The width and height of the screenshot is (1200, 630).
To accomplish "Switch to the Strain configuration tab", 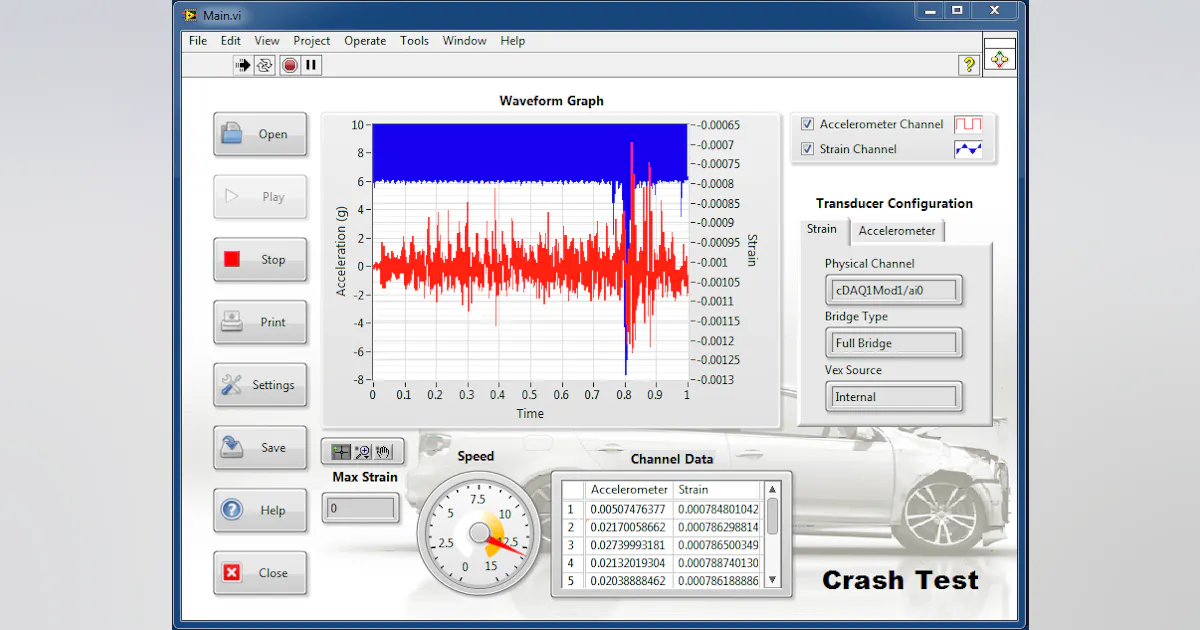I will coord(822,229).
